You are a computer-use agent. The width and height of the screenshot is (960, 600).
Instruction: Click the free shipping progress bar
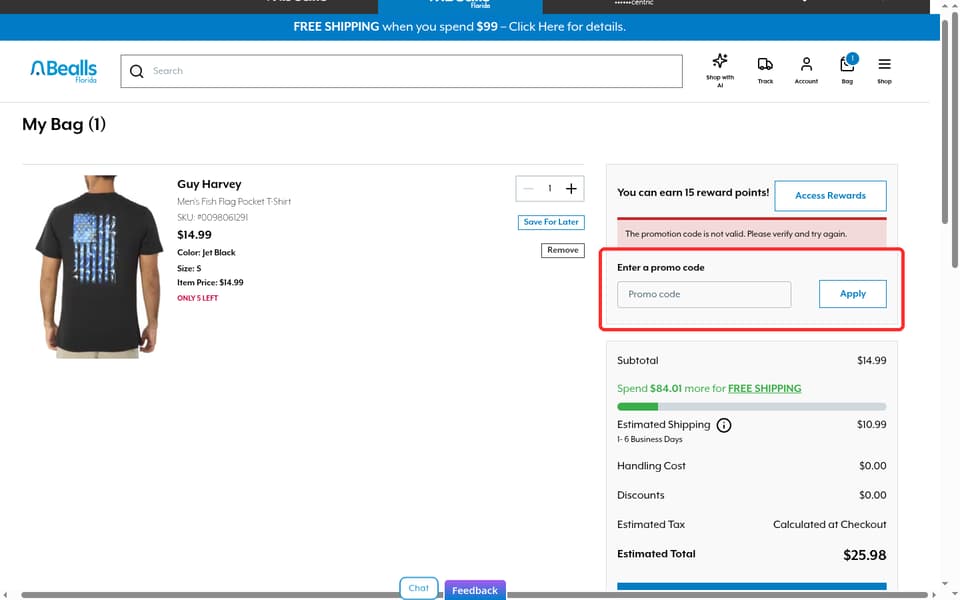click(x=751, y=407)
